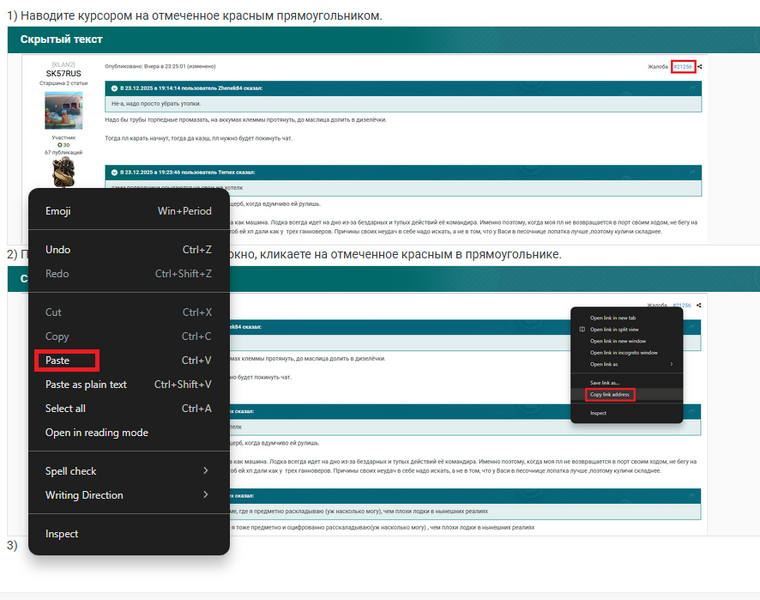Expand the Spell check submenu arrow
Viewport: 760px width, 600px height.
pos(205,471)
